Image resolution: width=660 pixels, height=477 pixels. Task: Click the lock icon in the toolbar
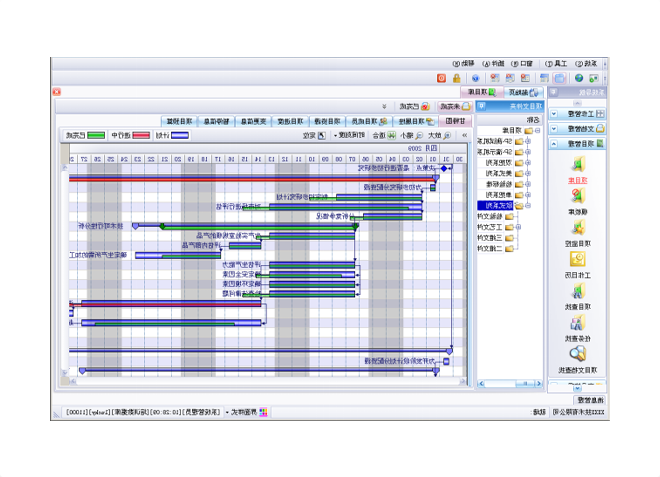click(456, 77)
